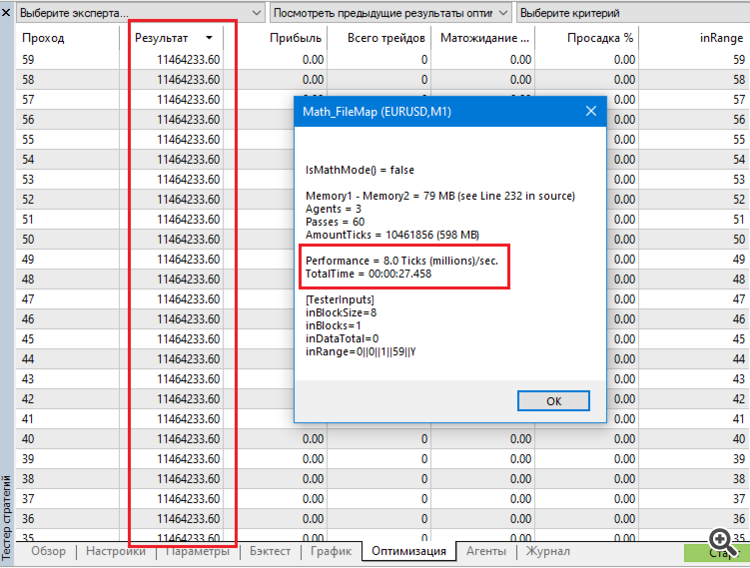Select pass row 45 in Проход column
Viewport: 750px width, 568px height.
[x=28, y=339]
